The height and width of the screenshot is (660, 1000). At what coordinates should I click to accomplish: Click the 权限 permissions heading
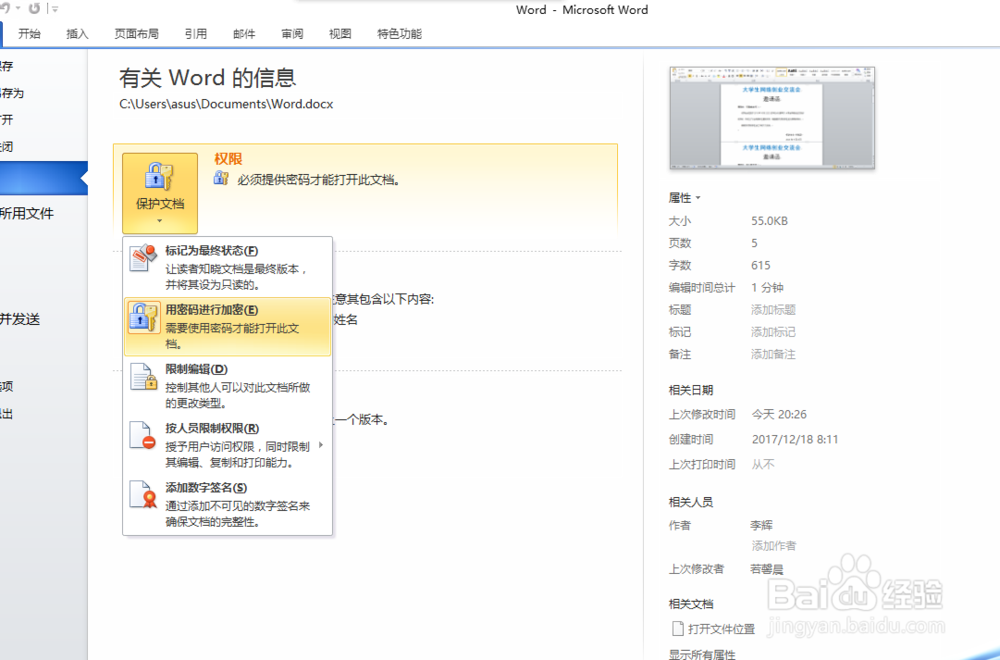coord(228,159)
